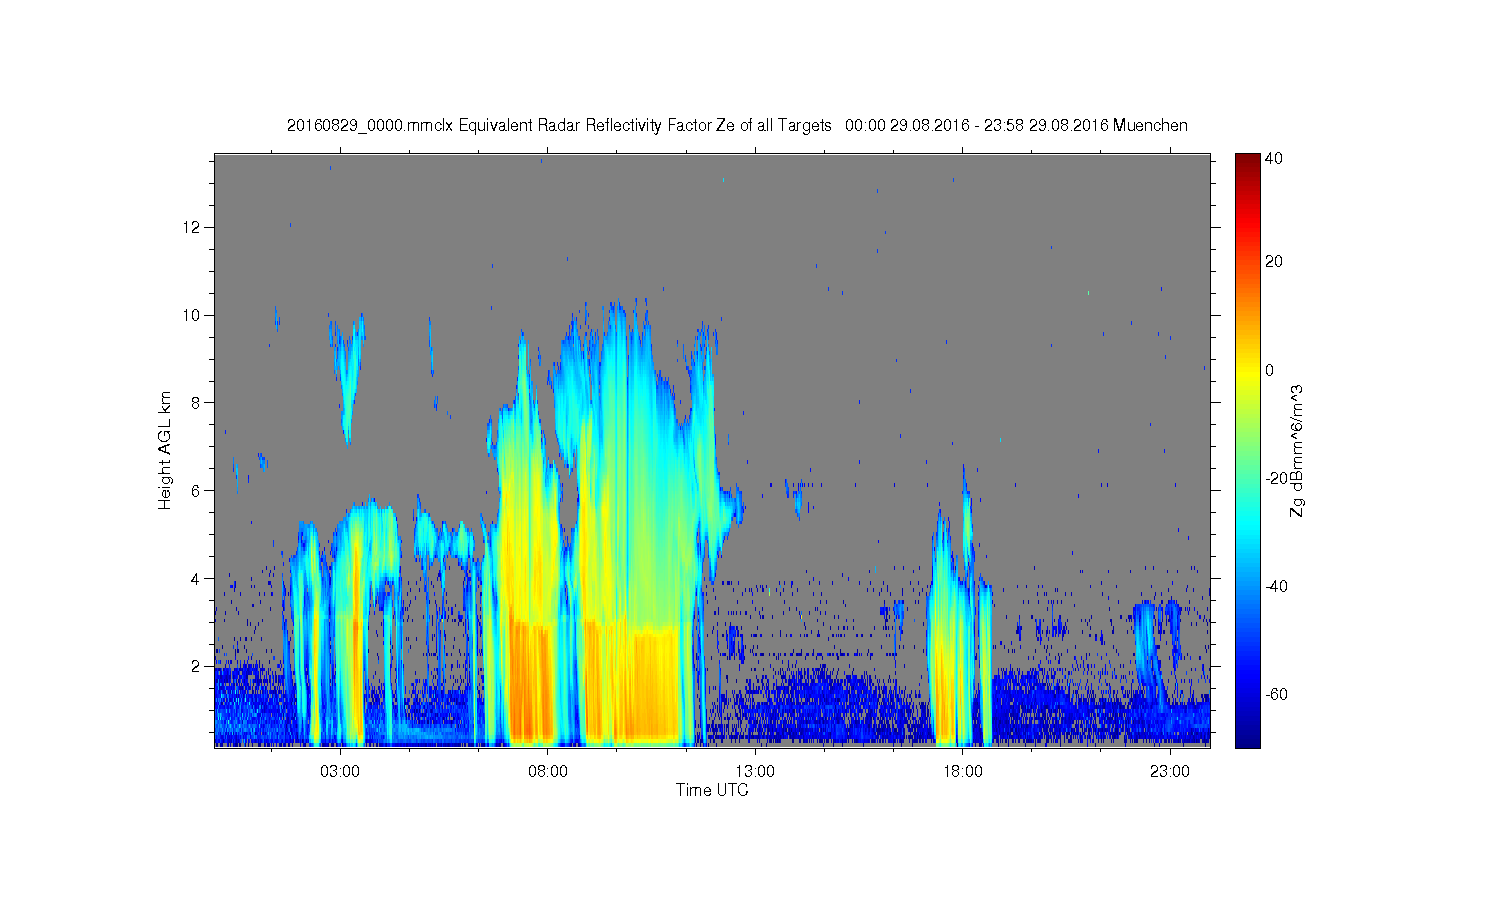Click the '13:00' time axis label
The height and width of the screenshot is (900, 1500).
click(x=755, y=772)
